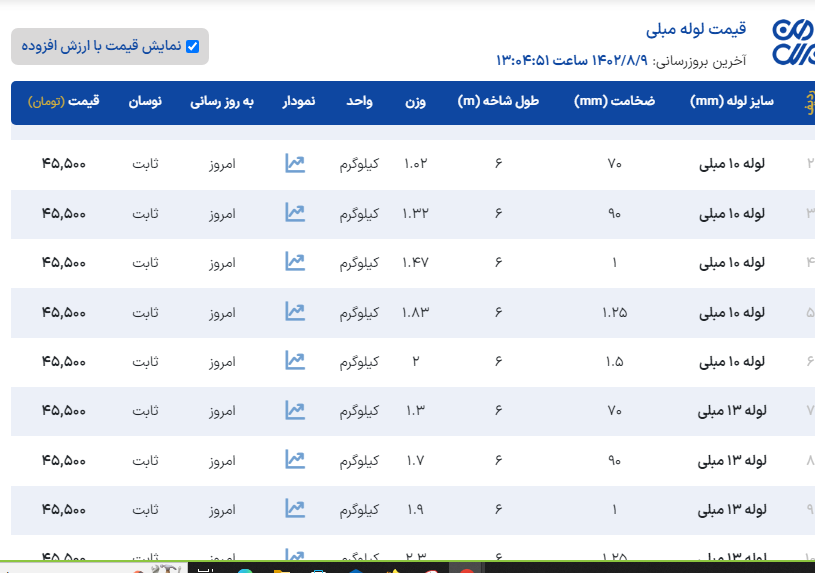Viewport: 815px width, 573px height.
Task: Open لوله ۱۳ مبلی link with 1.3 weight
Action: 732,410
